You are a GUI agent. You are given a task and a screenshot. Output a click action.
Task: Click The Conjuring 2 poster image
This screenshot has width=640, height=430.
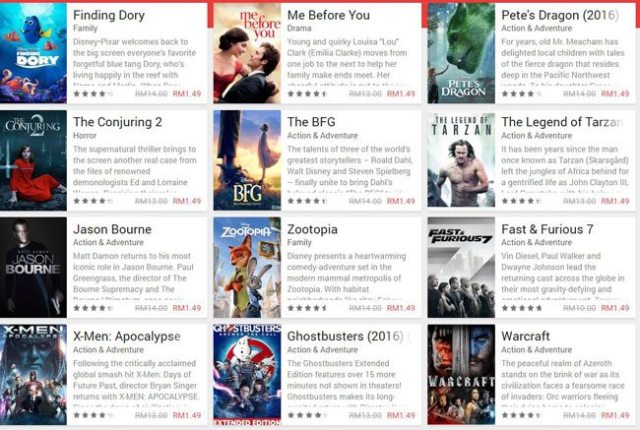tap(33, 160)
